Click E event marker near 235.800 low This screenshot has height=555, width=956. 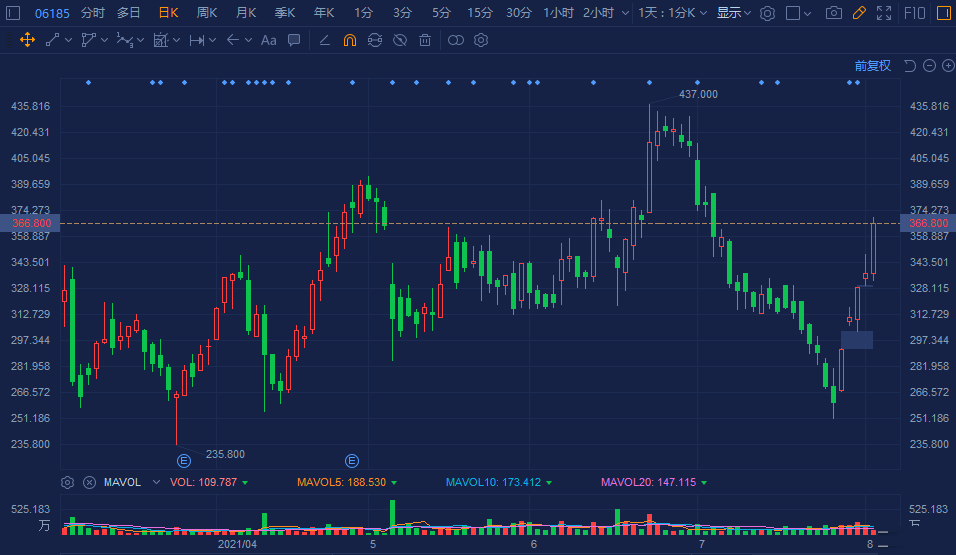point(184,461)
